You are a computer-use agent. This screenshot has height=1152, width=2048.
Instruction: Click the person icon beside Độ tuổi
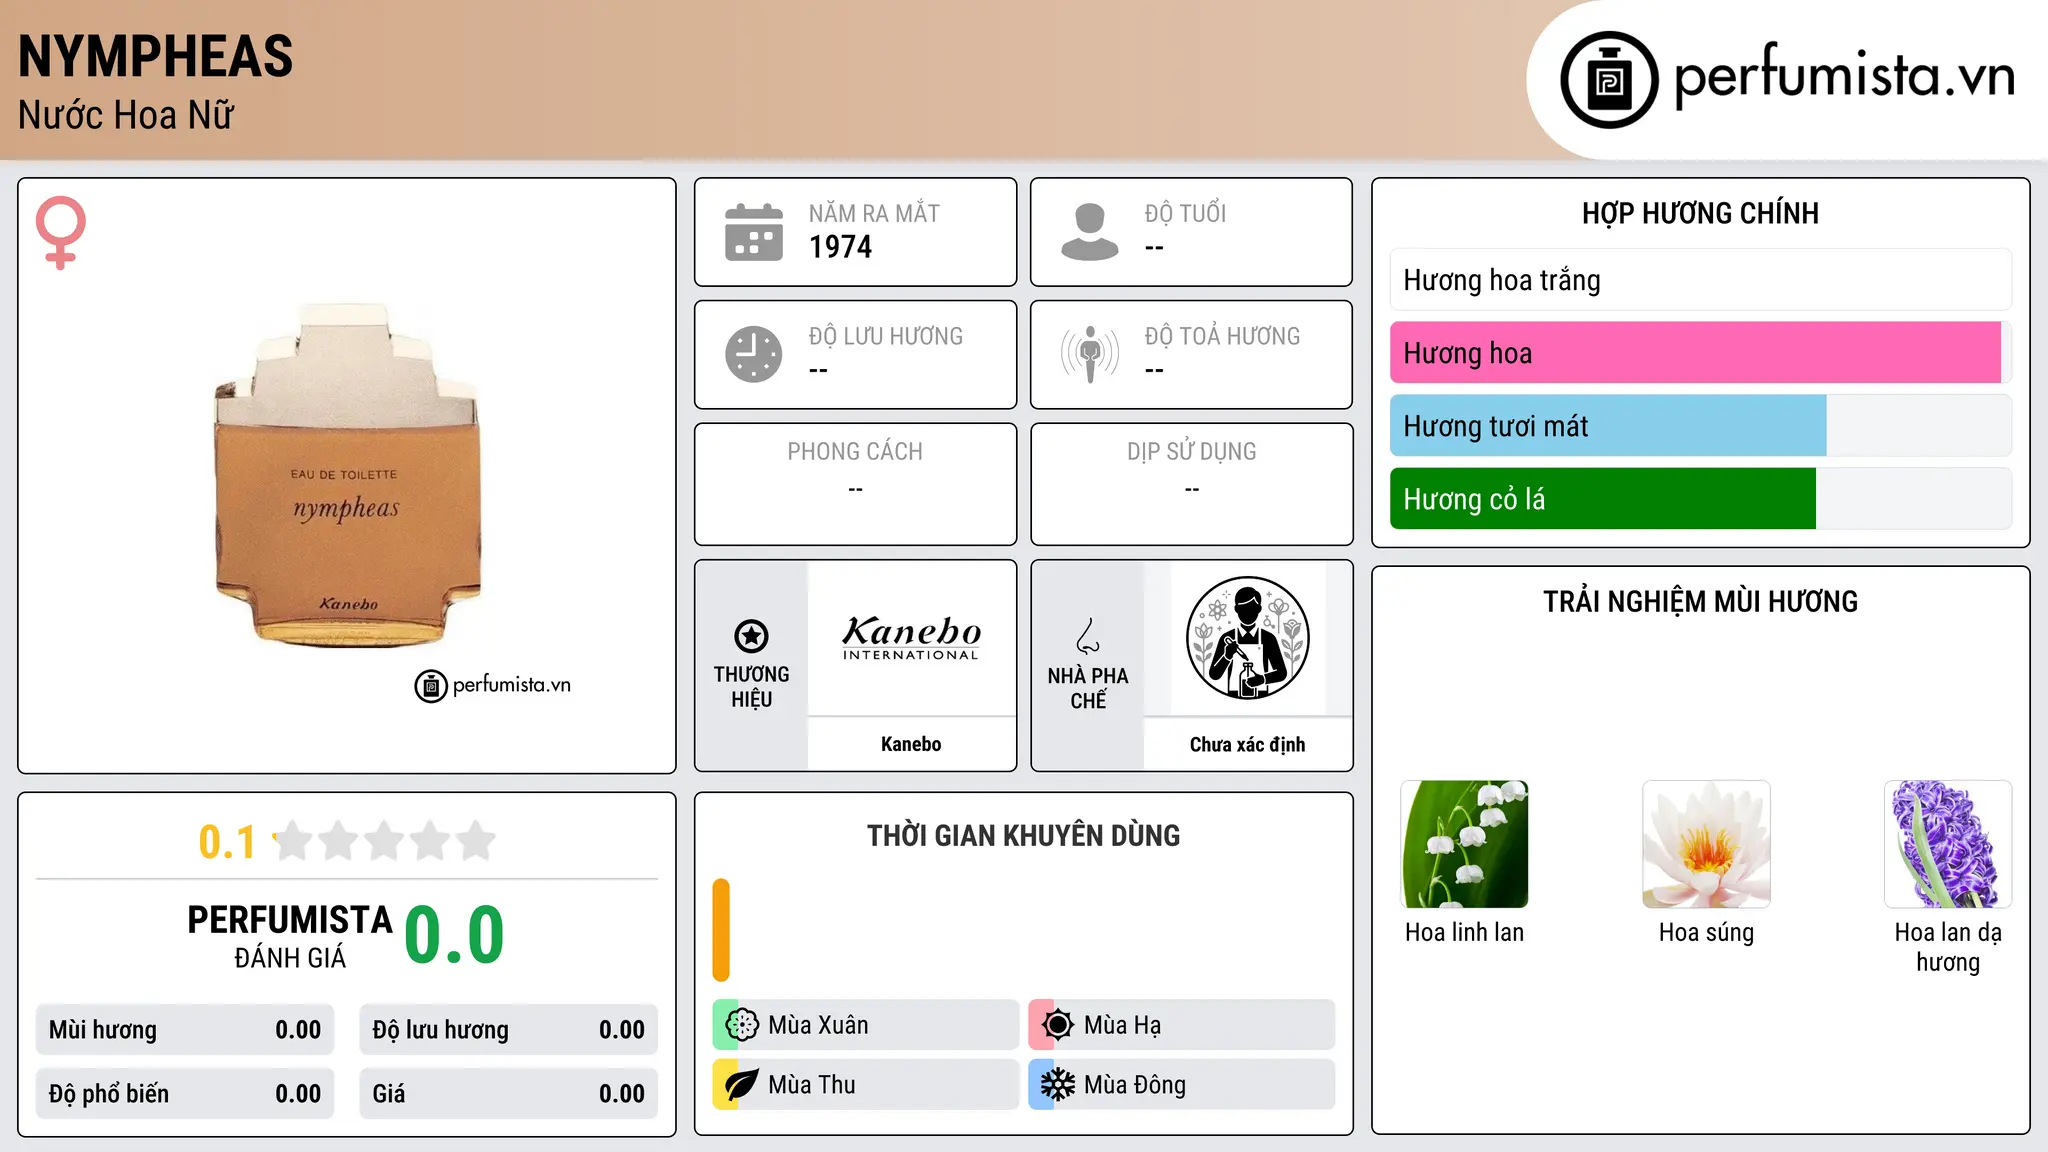pos(1089,232)
